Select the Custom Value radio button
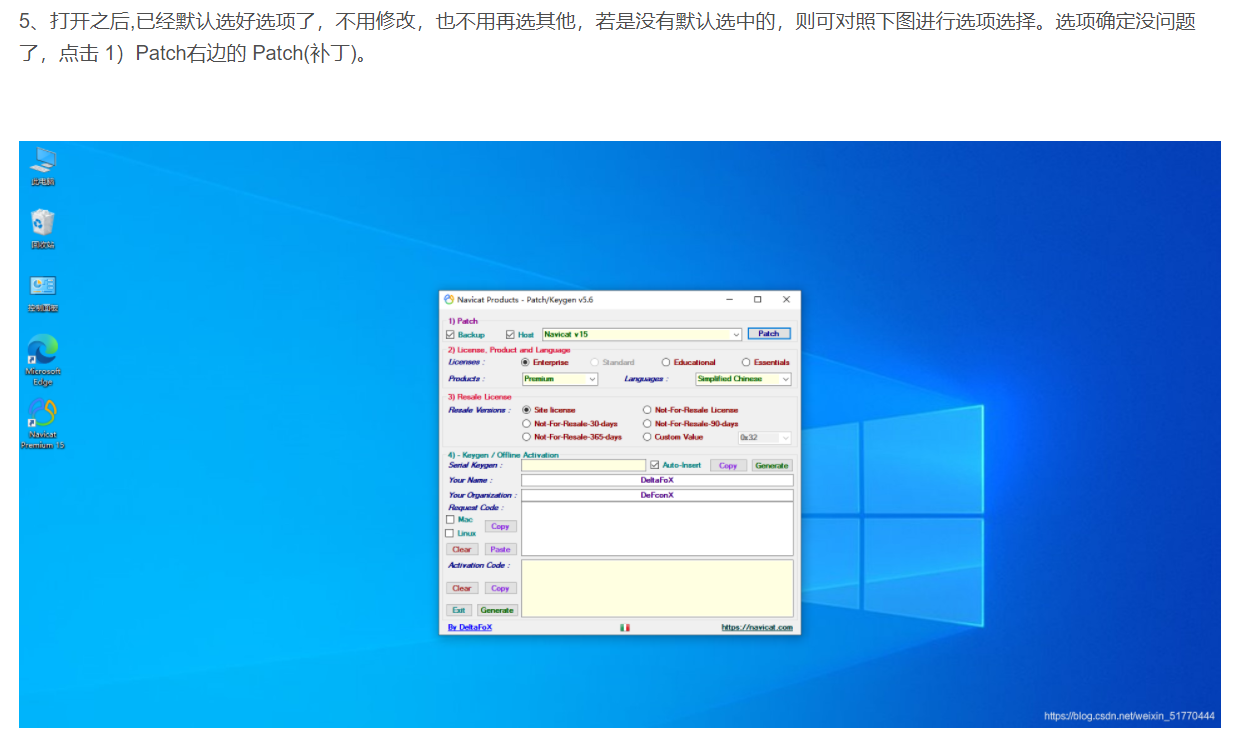The image size is (1233, 743). click(x=647, y=437)
